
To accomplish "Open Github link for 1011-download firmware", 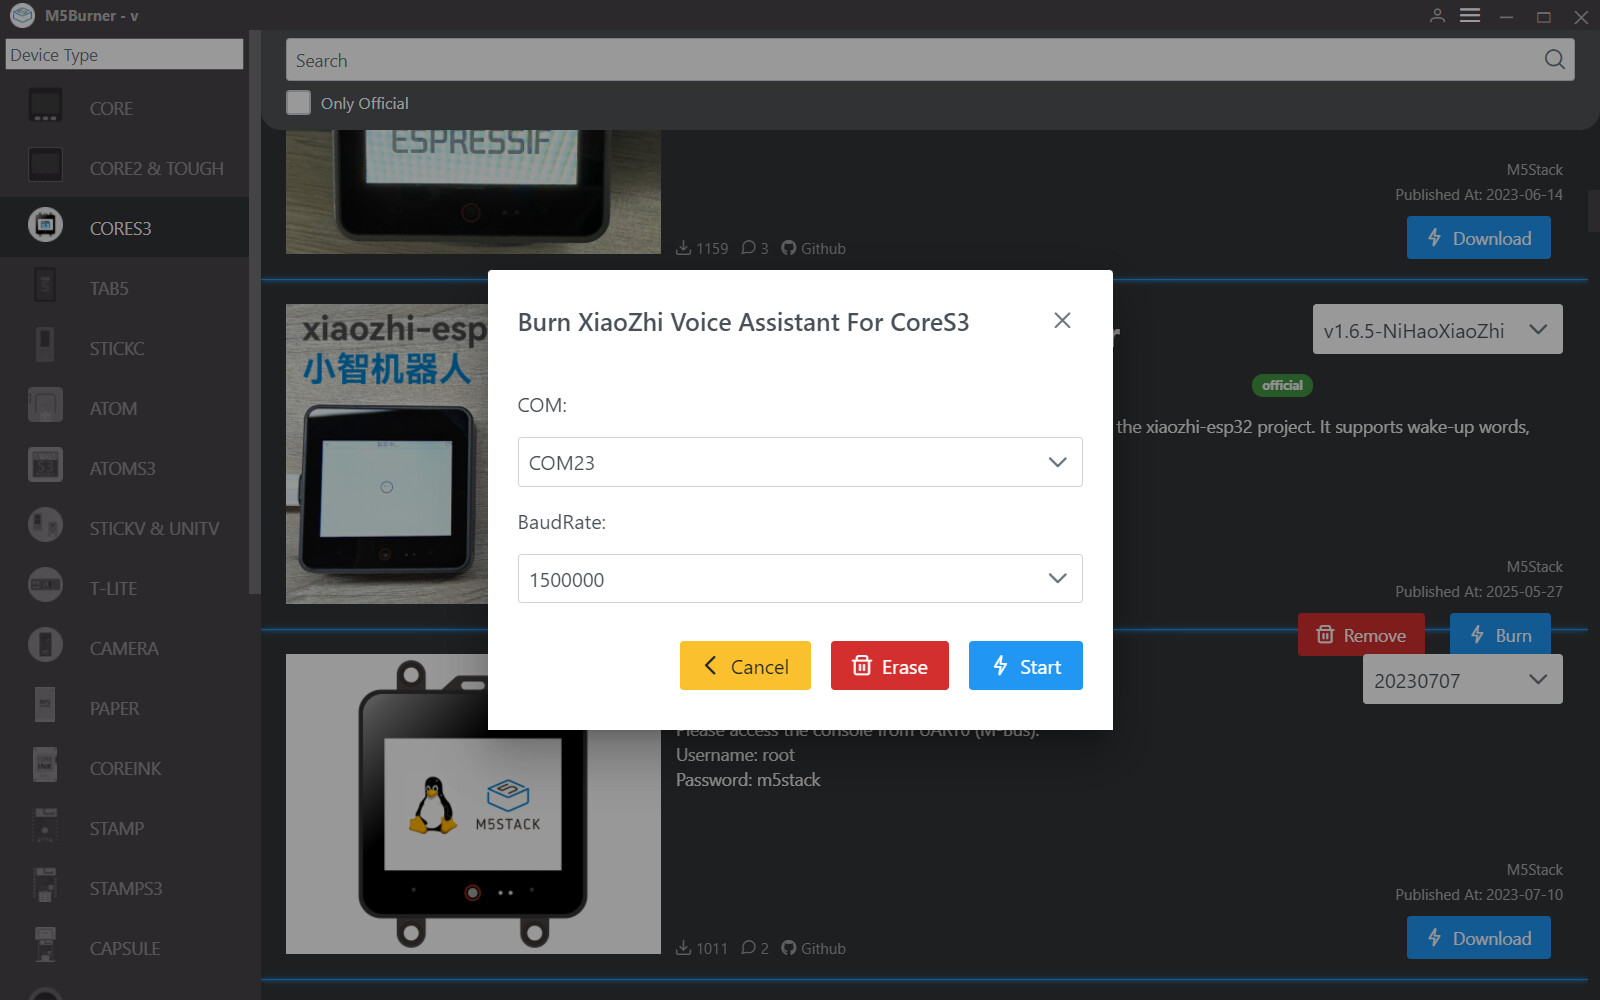I will (x=813, y=948).
